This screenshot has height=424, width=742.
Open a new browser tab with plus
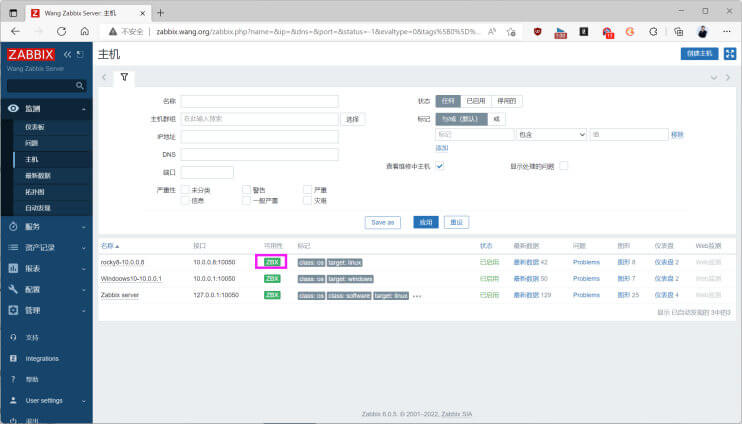pos(161,13)
